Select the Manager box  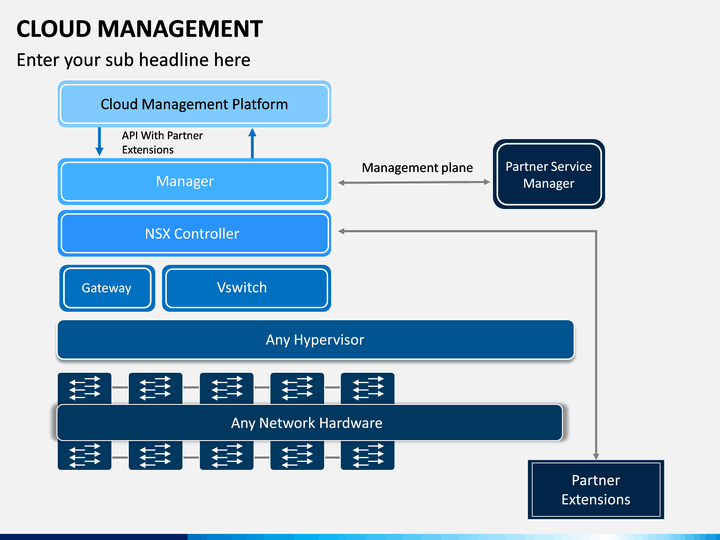click(194, 181)
